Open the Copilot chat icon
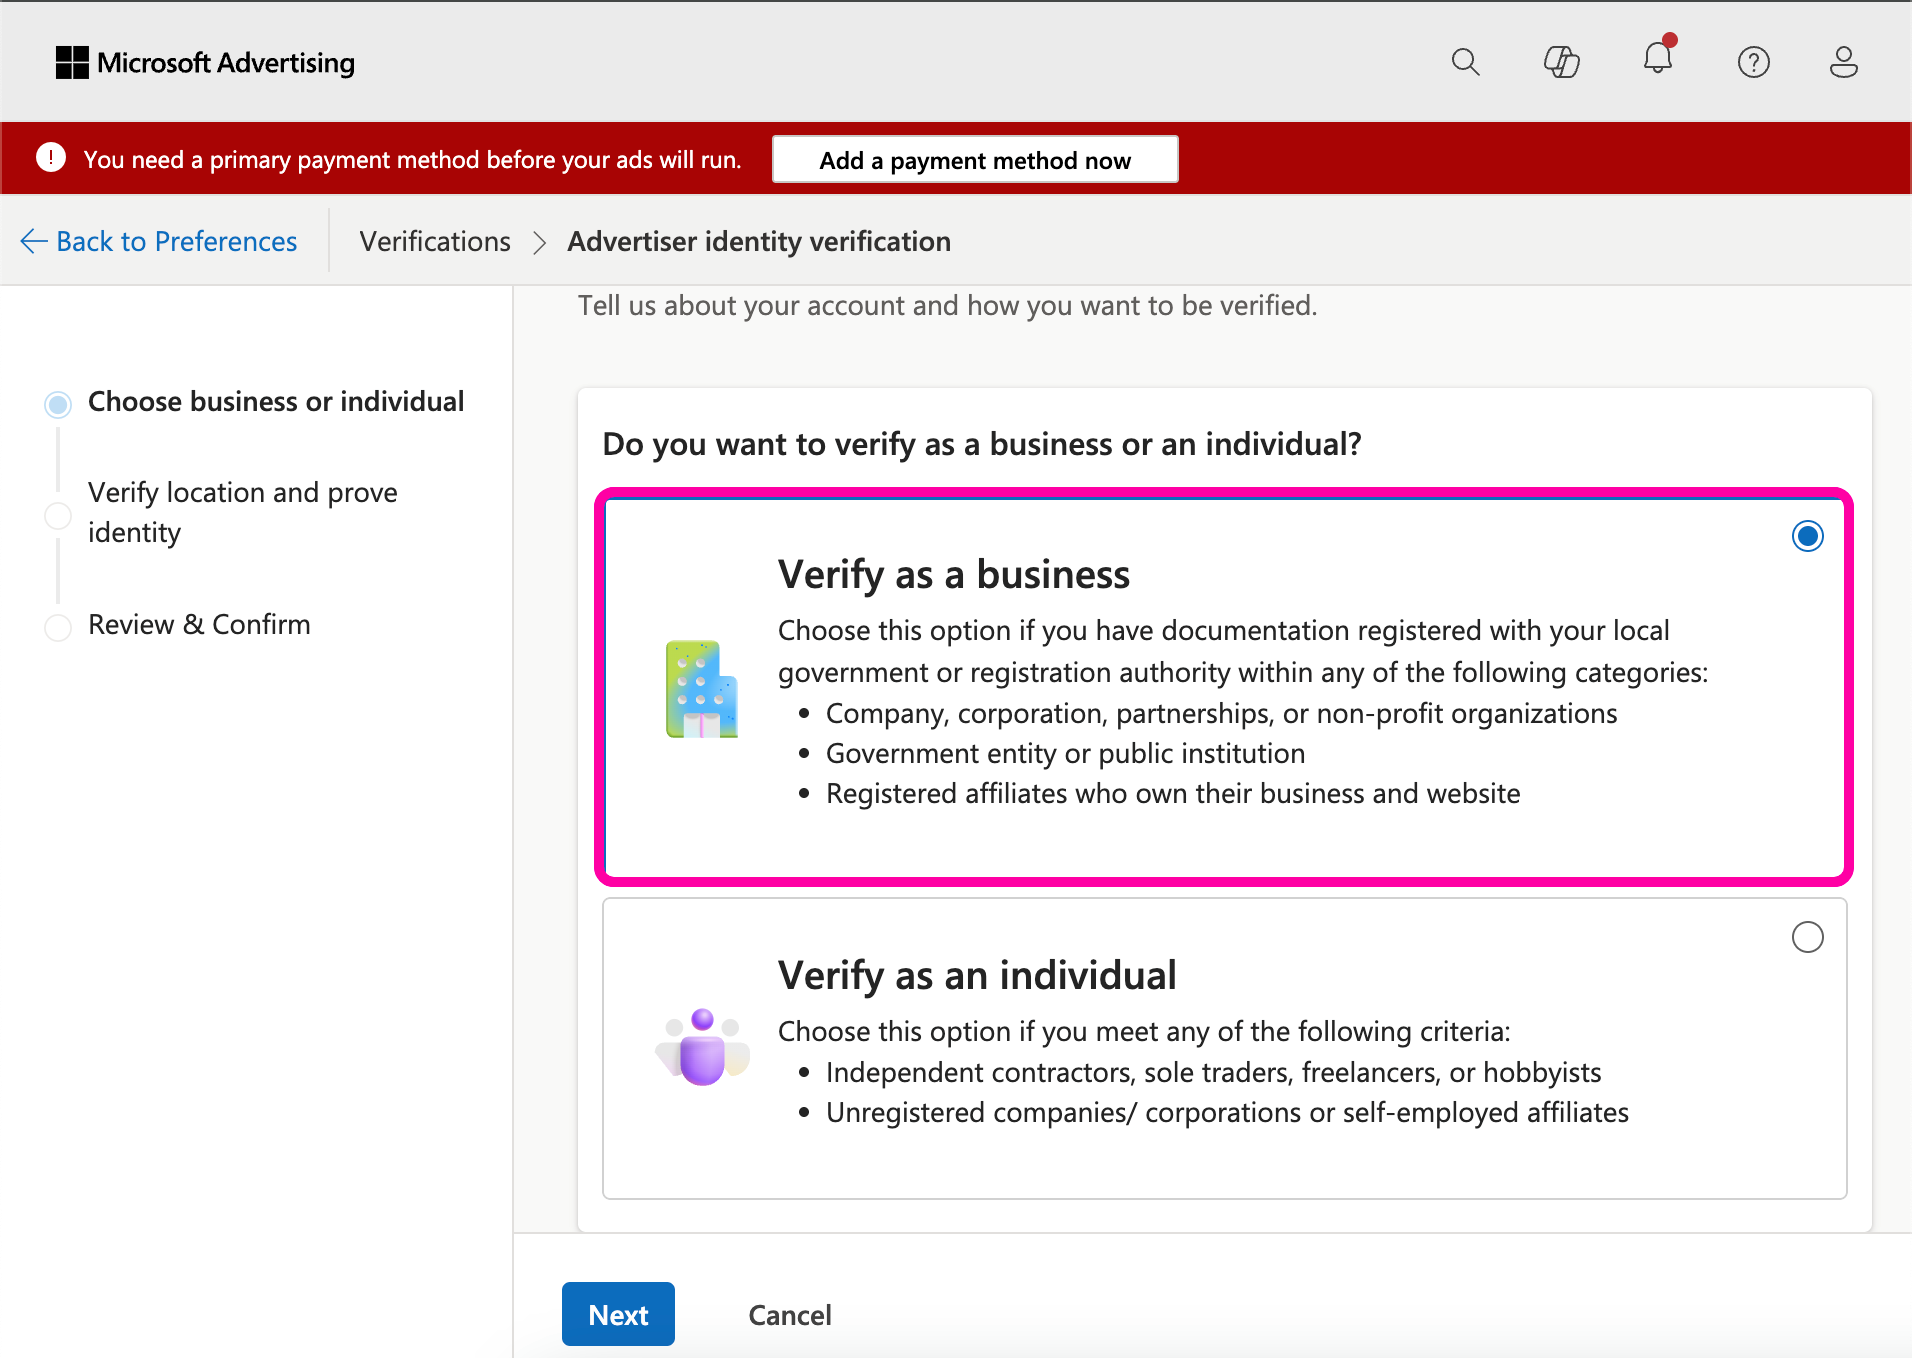 1561,62
